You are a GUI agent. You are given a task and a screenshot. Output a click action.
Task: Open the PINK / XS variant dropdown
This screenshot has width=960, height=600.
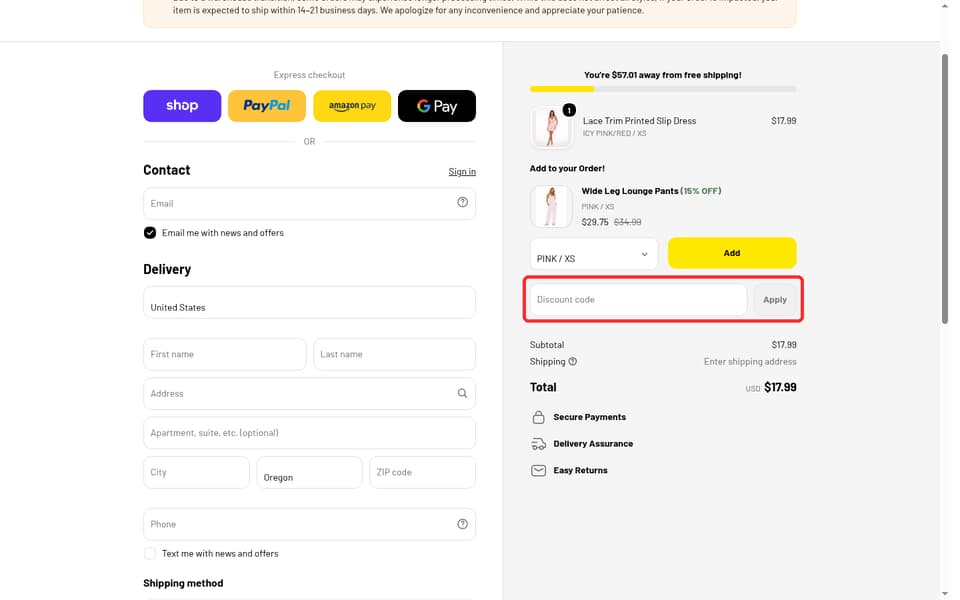point(594,253)
